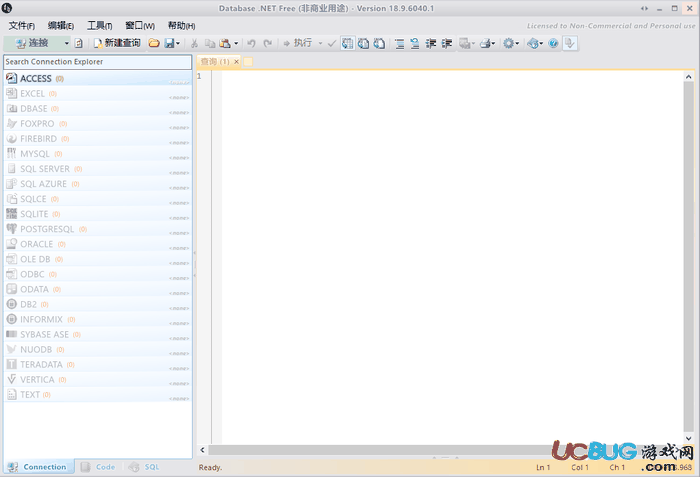The image size is (700, 477).
Task: Click the DB2 icon in list
Action: coord(12,304)
